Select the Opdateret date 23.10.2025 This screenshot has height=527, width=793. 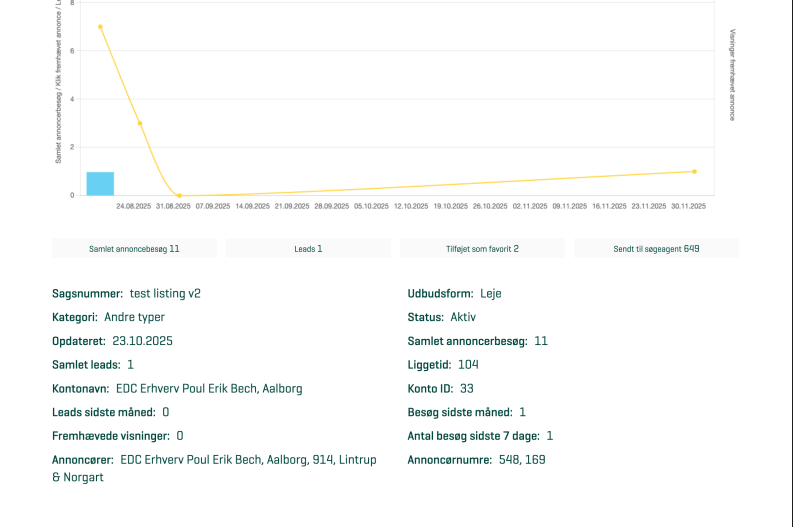click(143, 341)
